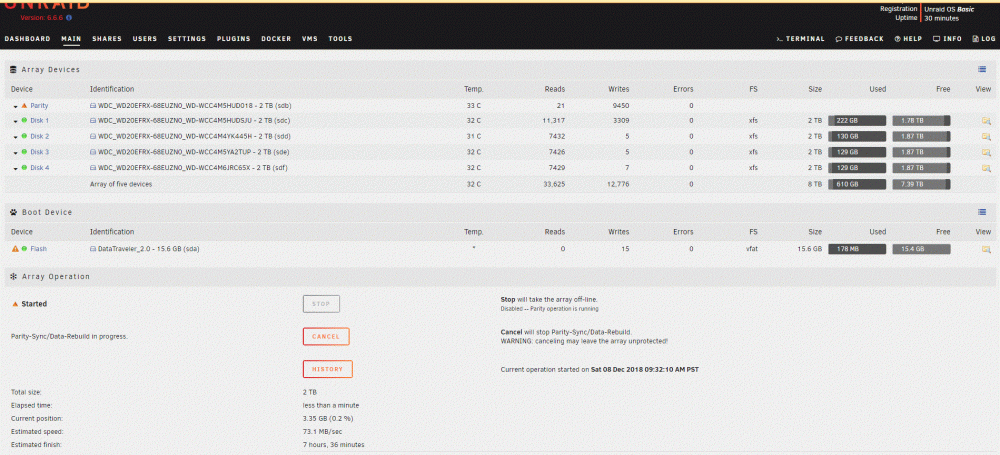The height and width of the screenshot is (455, 1000).
Task: Open Disk 3 settings link
Action: click(40, 152)
